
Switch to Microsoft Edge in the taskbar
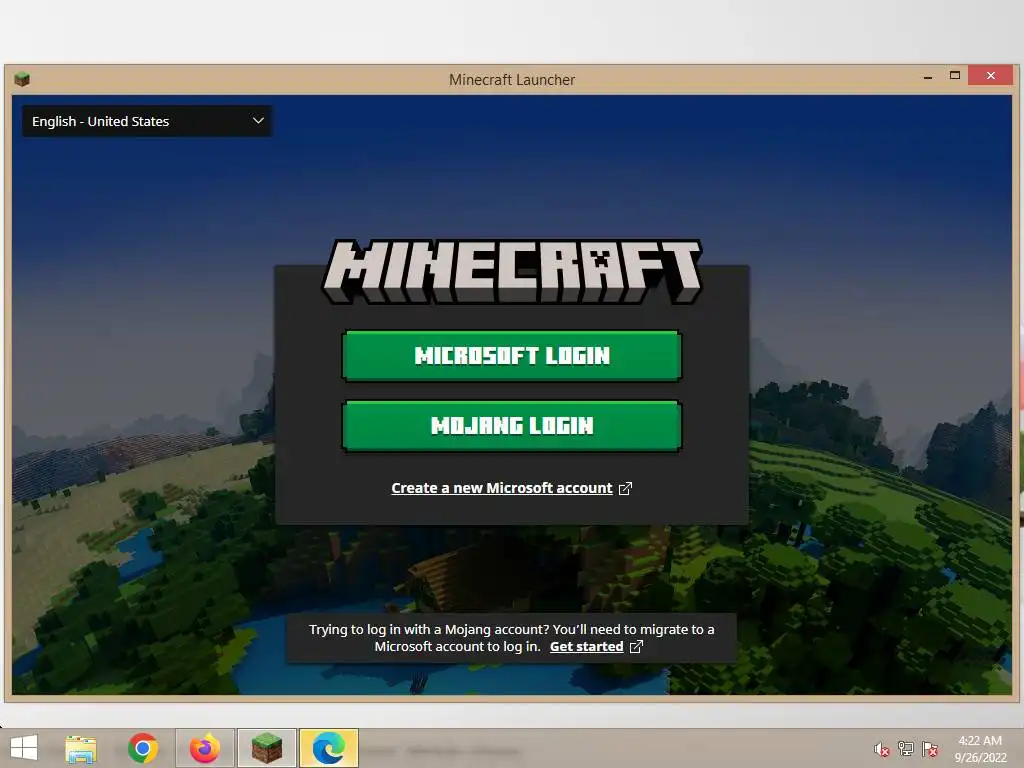coord(328,748)
